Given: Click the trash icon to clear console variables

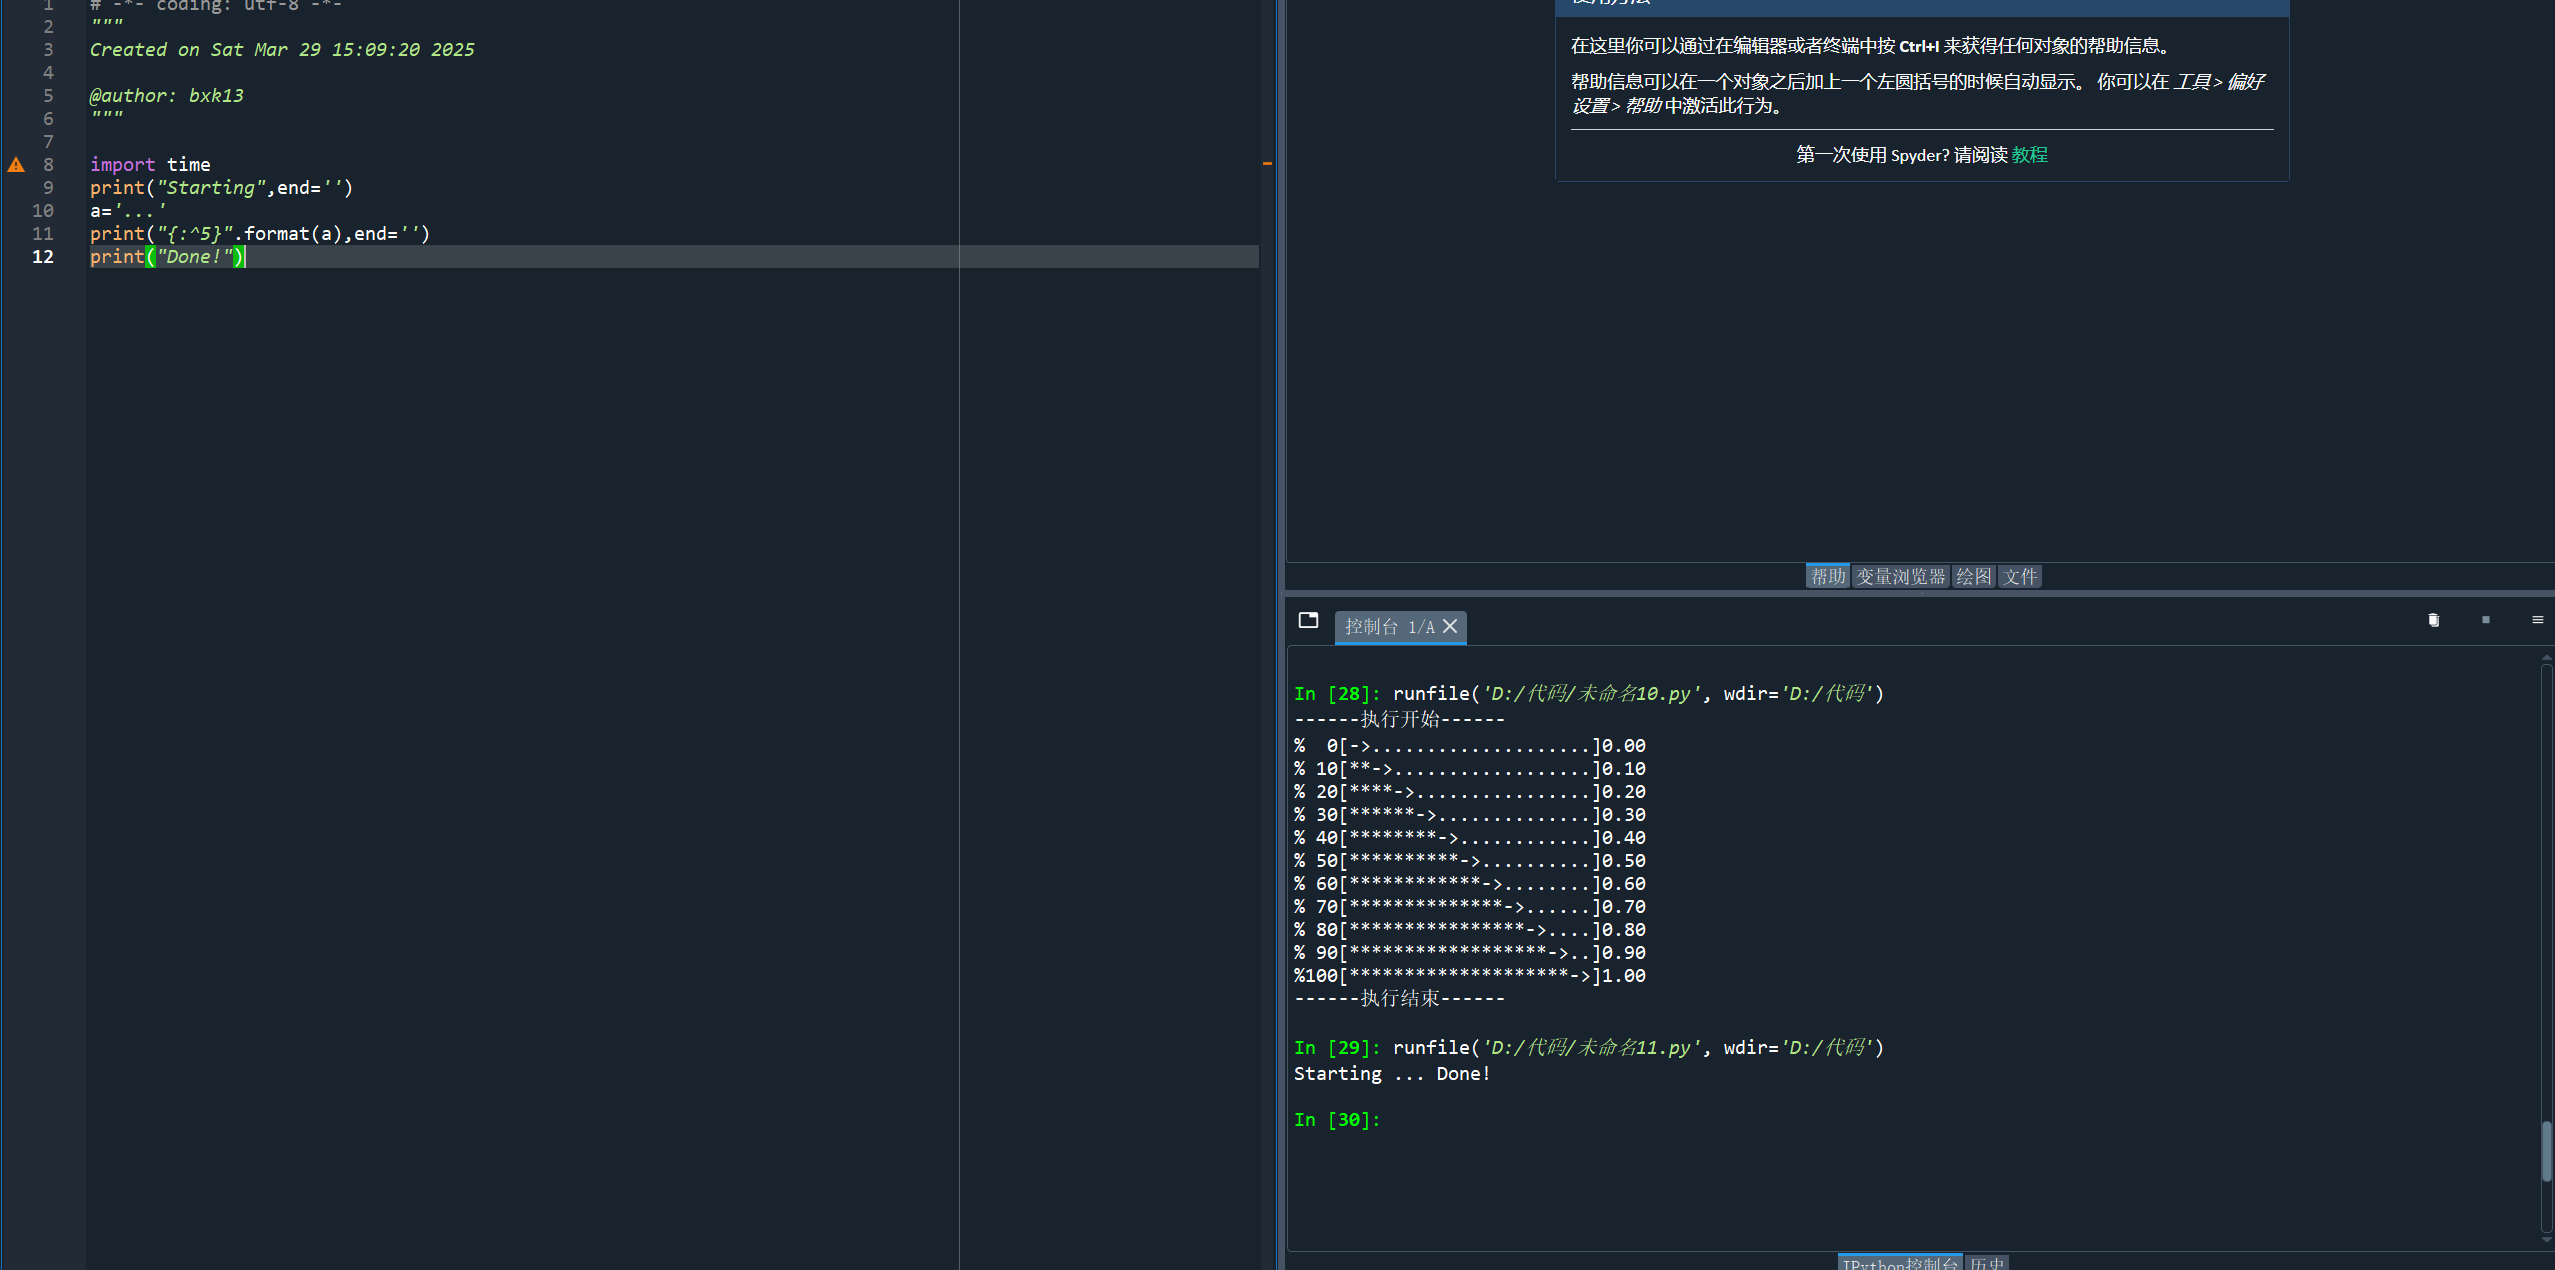Looking at the screenshot, I should tap(2433, 620).
